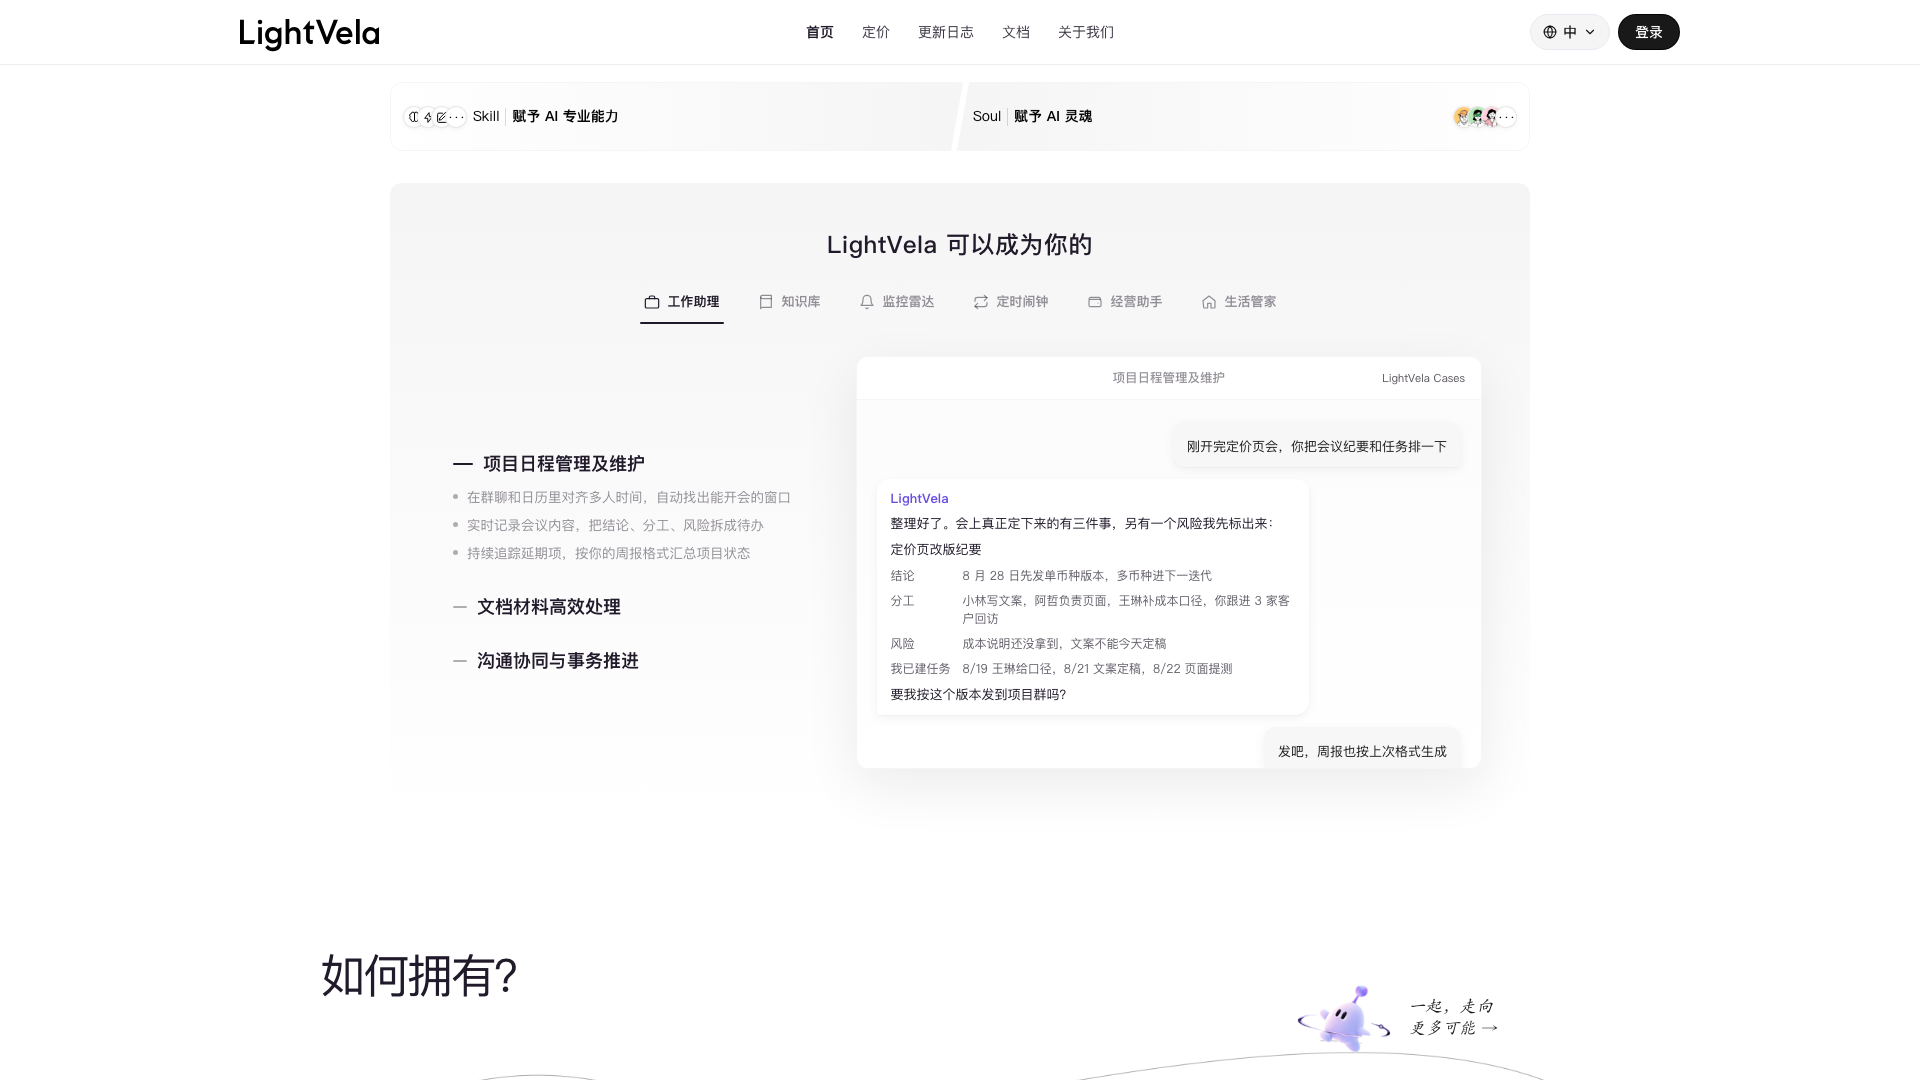Switch to the 生活管家 tab
This screenshot has height=1080, width=1920.
point(1239,302)
